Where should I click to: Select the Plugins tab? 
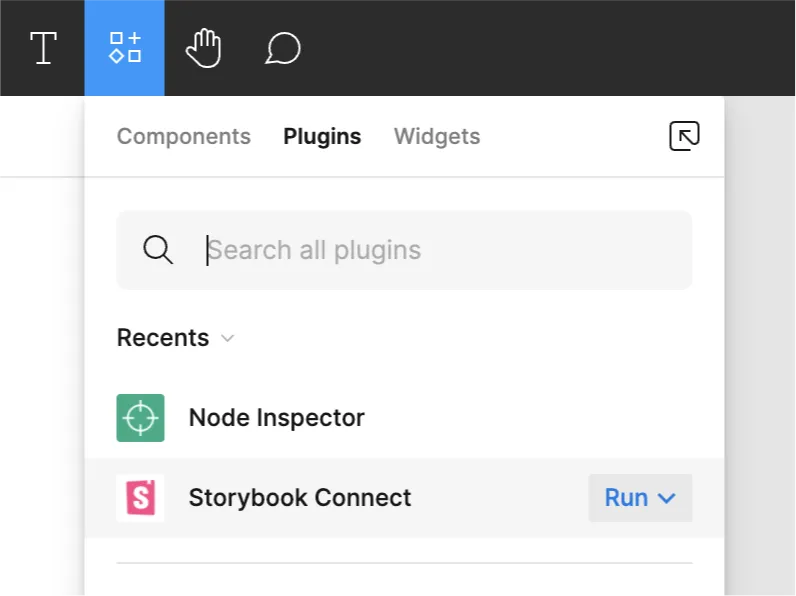pos(322,136)
